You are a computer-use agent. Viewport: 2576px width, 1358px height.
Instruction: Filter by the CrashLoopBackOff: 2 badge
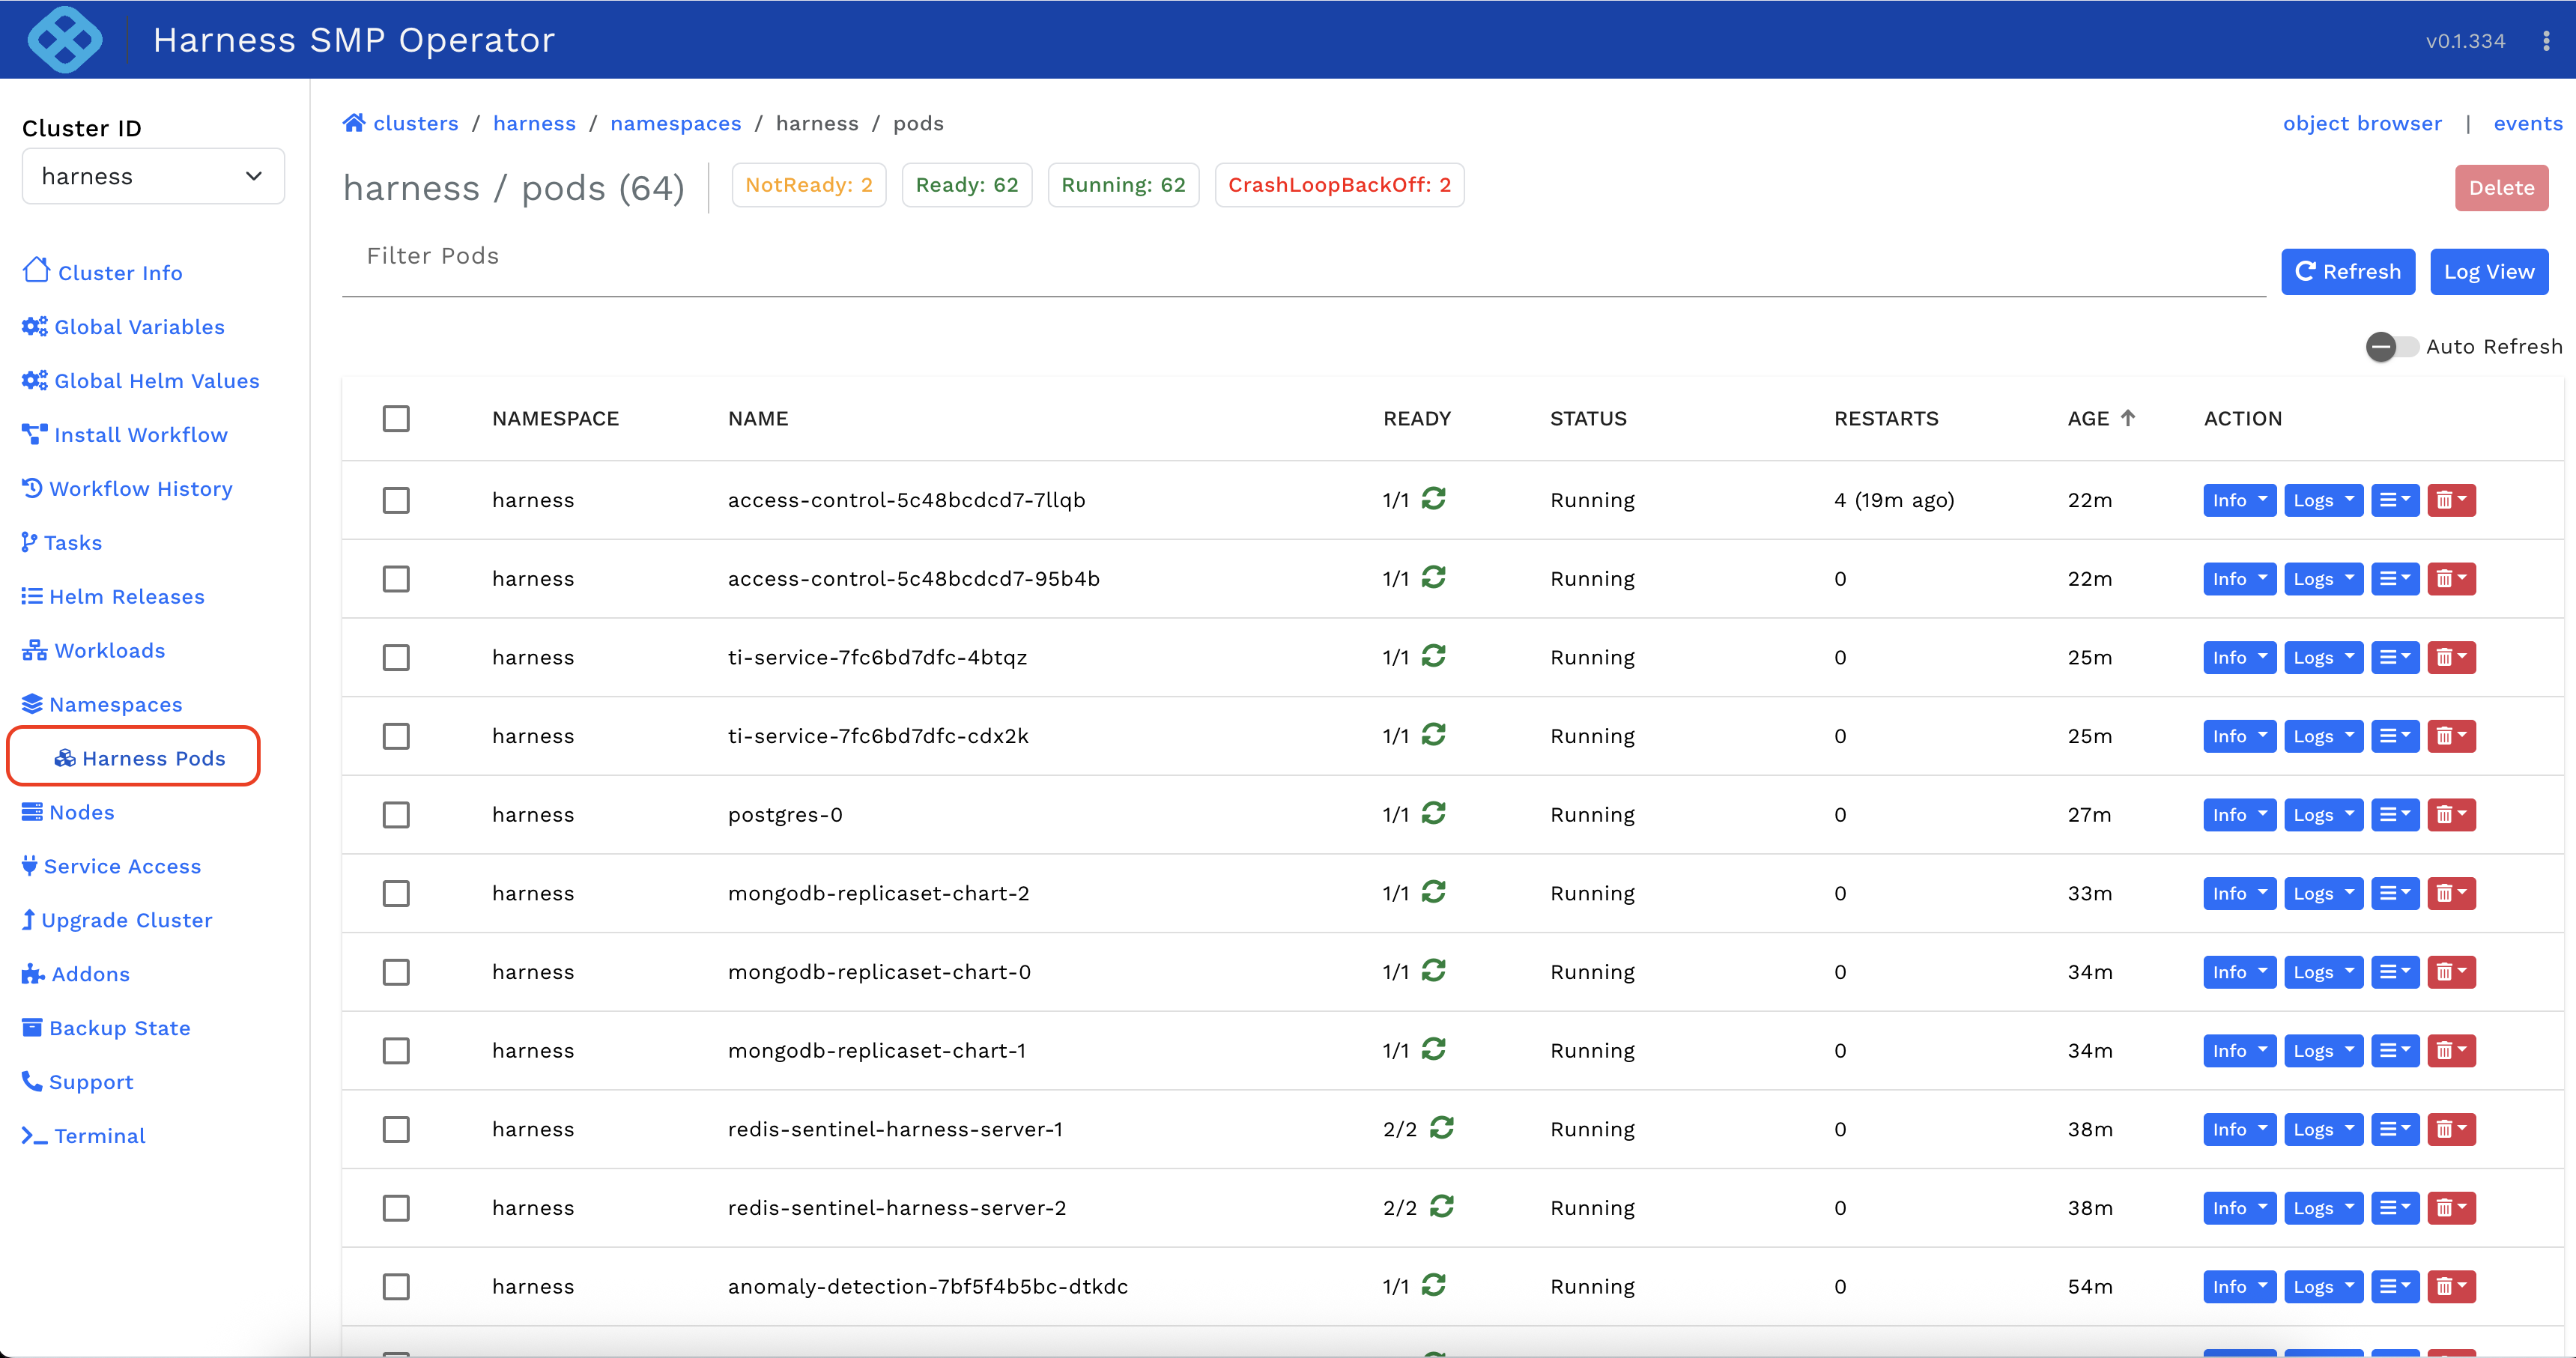click(x=1339, y=185)
